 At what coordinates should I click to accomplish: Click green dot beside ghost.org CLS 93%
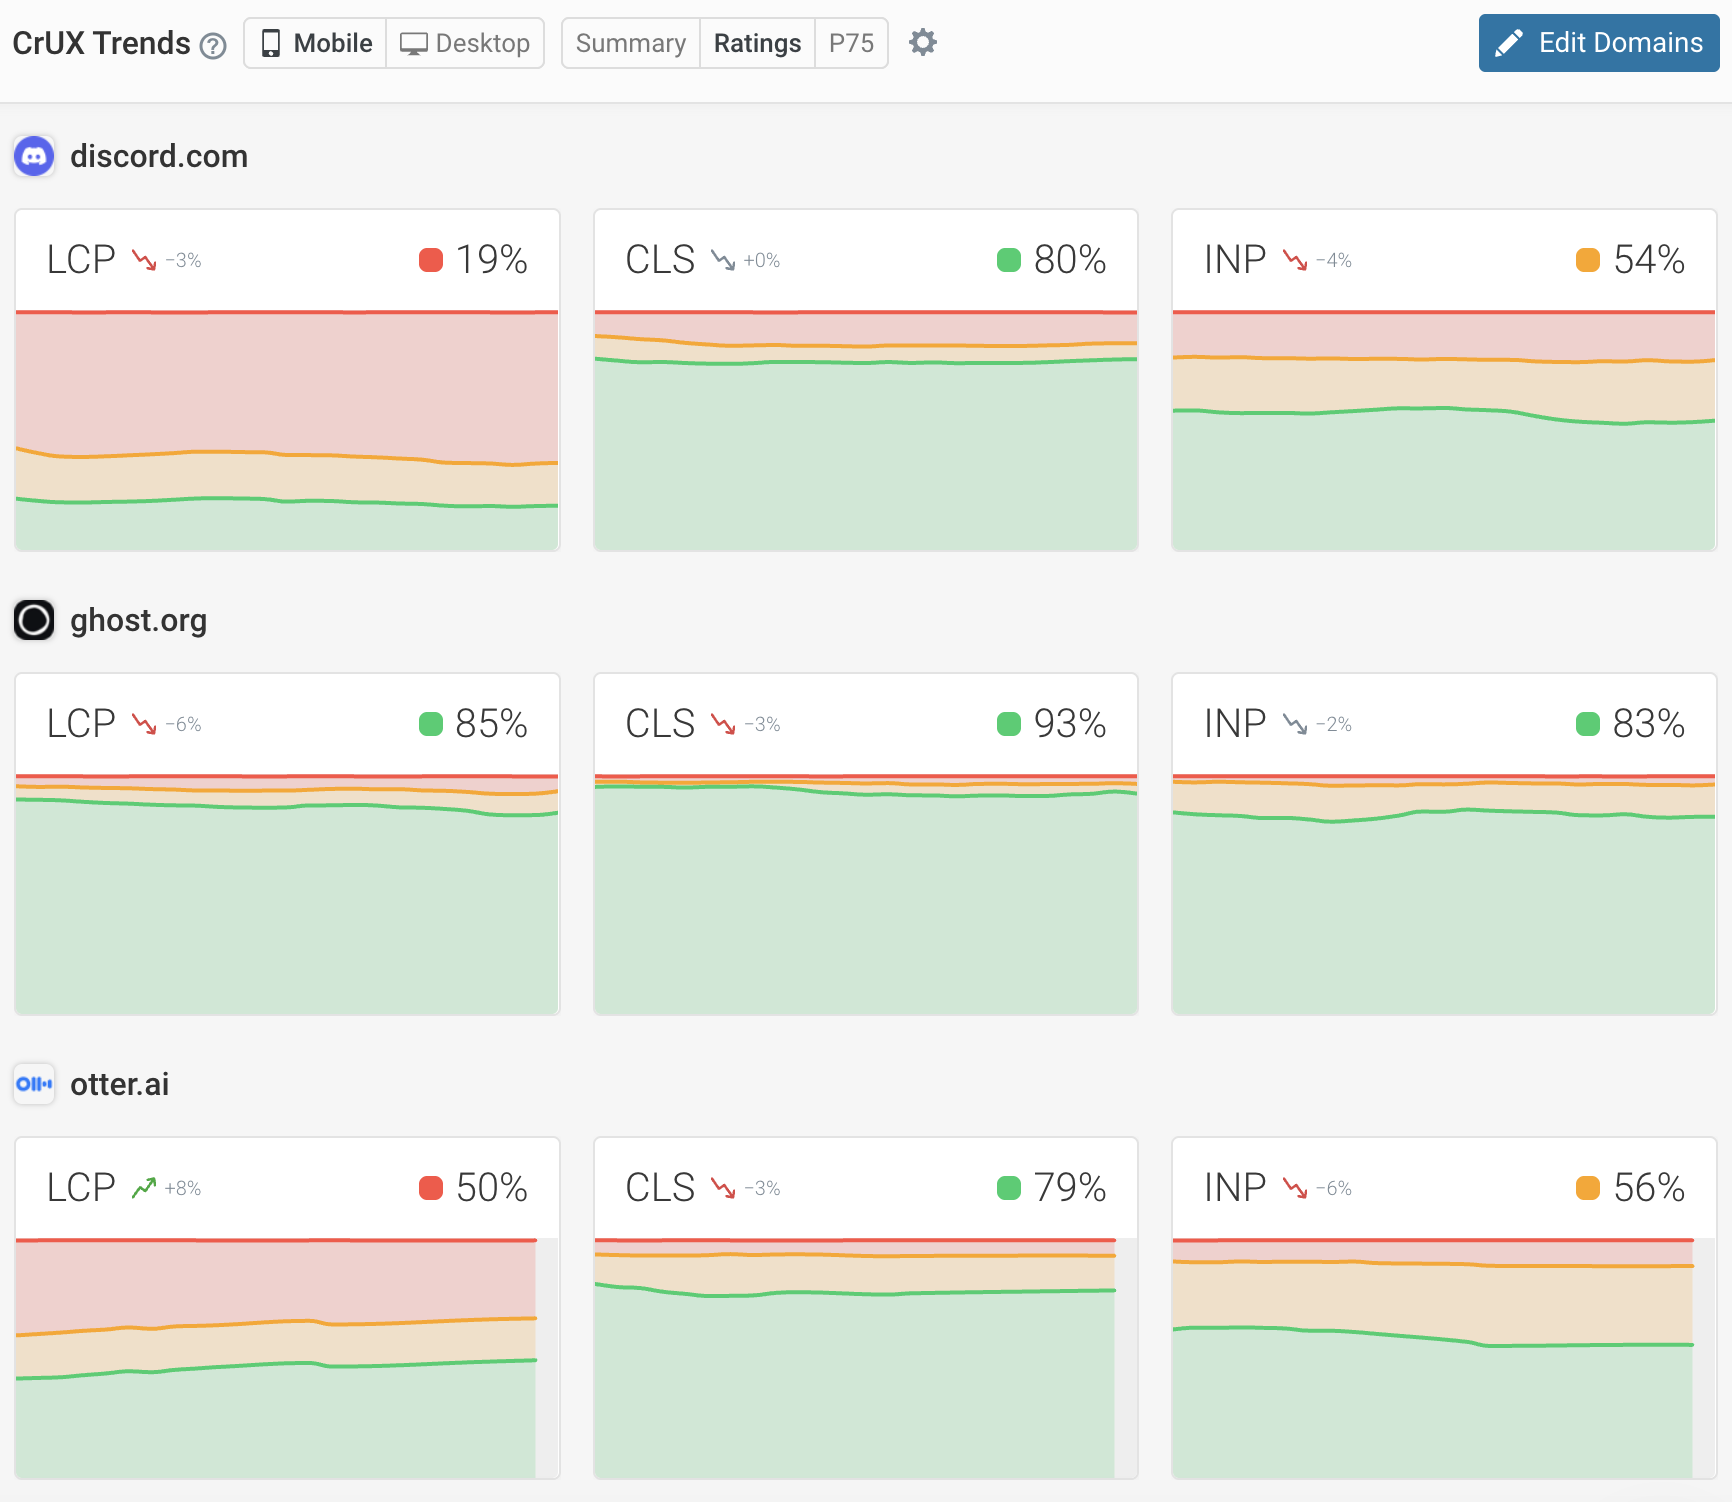(1009, 724)
